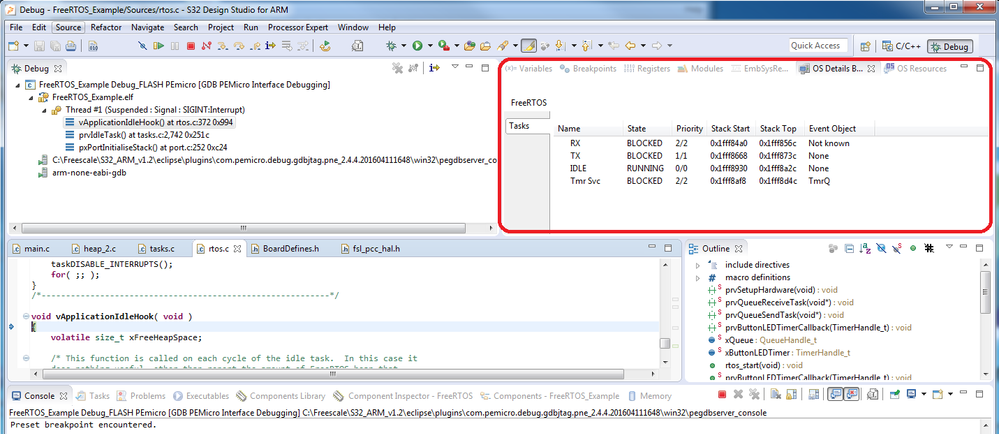Open Display Selected Console dropdown
The width and height of the screenshot is (999, 434).
click(924, 395)
